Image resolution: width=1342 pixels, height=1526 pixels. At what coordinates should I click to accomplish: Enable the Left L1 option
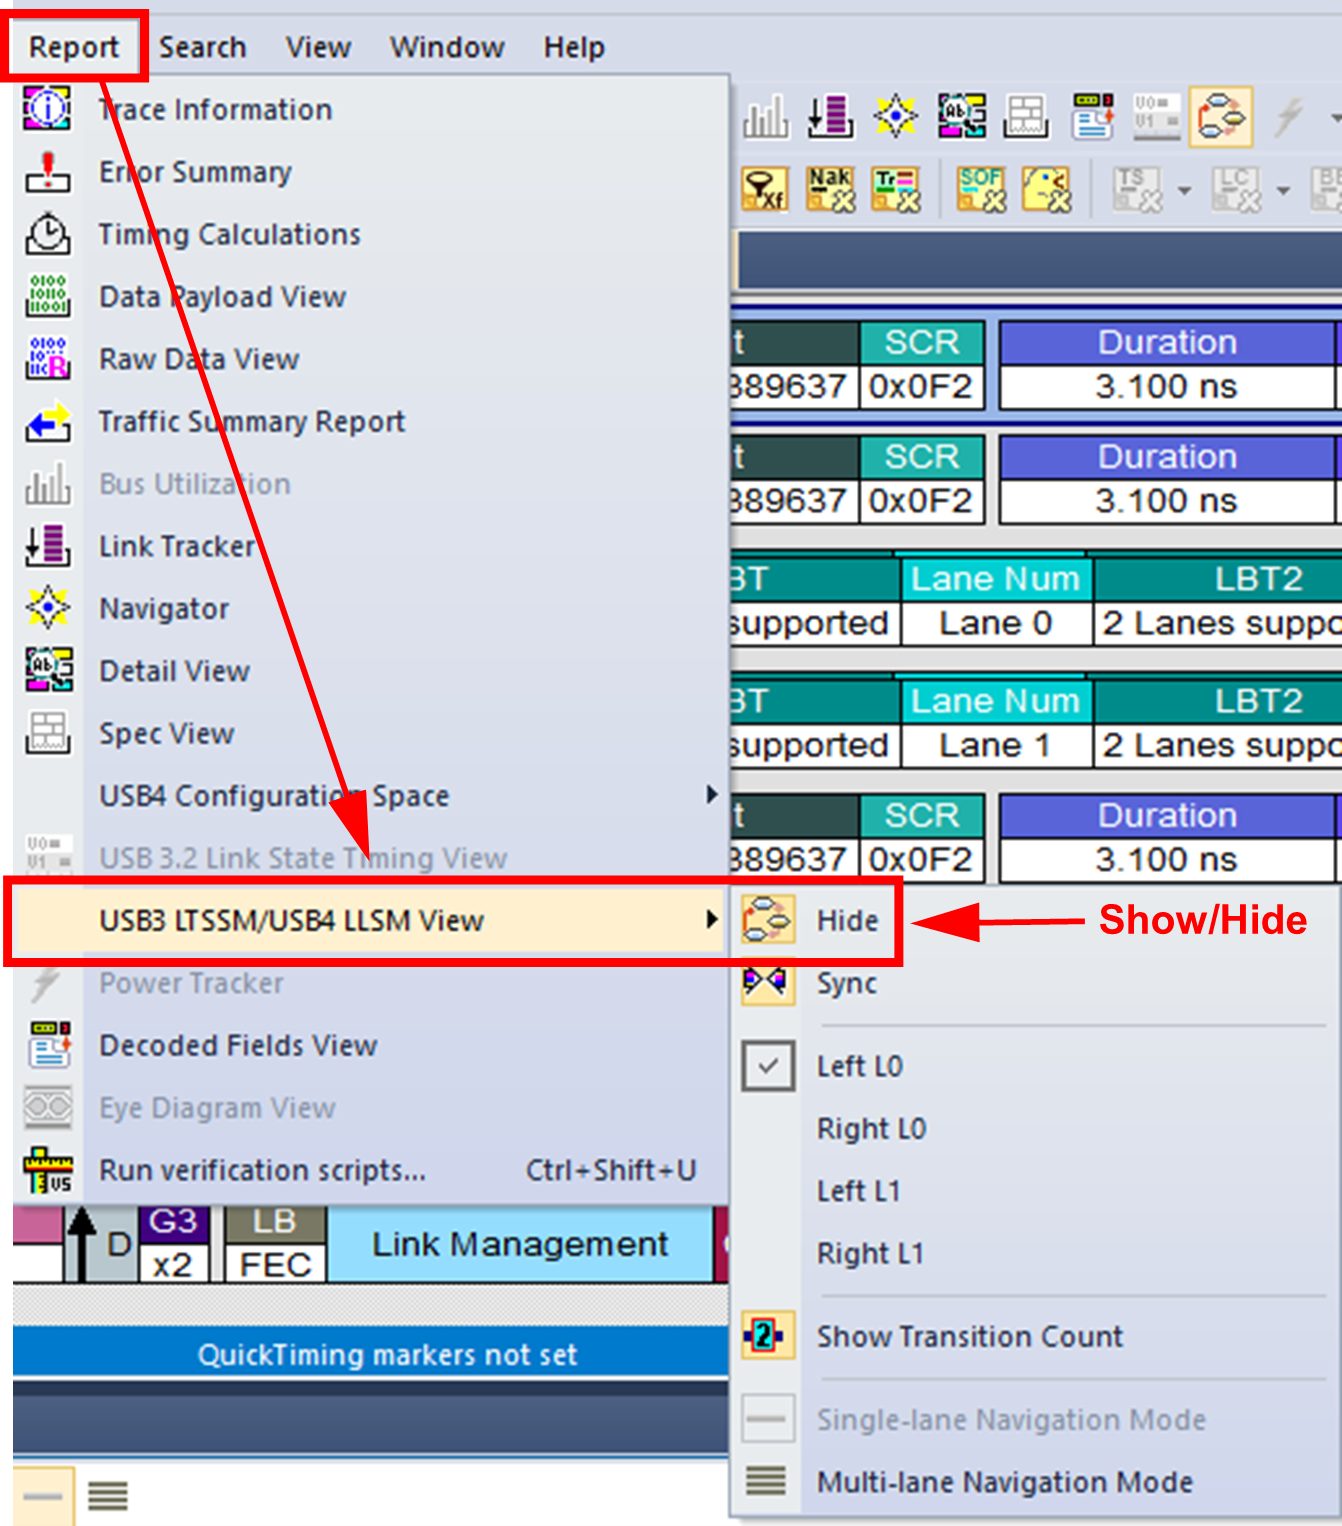[1034, 1191]
